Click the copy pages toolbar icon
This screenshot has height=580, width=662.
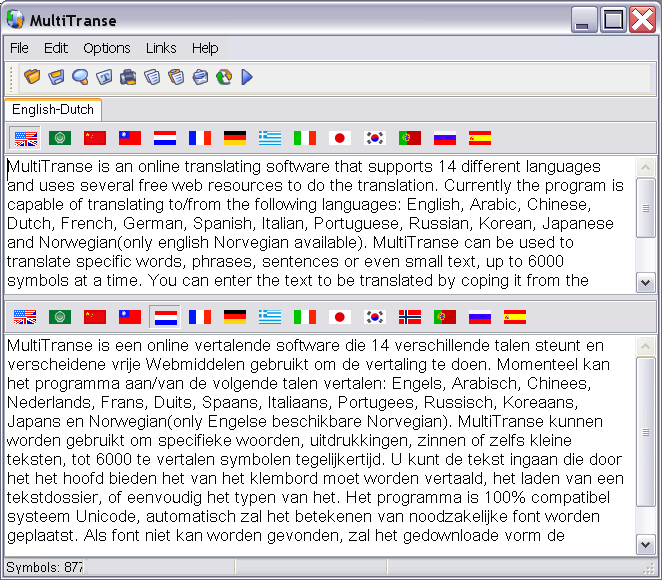click(x=152, y=77)
